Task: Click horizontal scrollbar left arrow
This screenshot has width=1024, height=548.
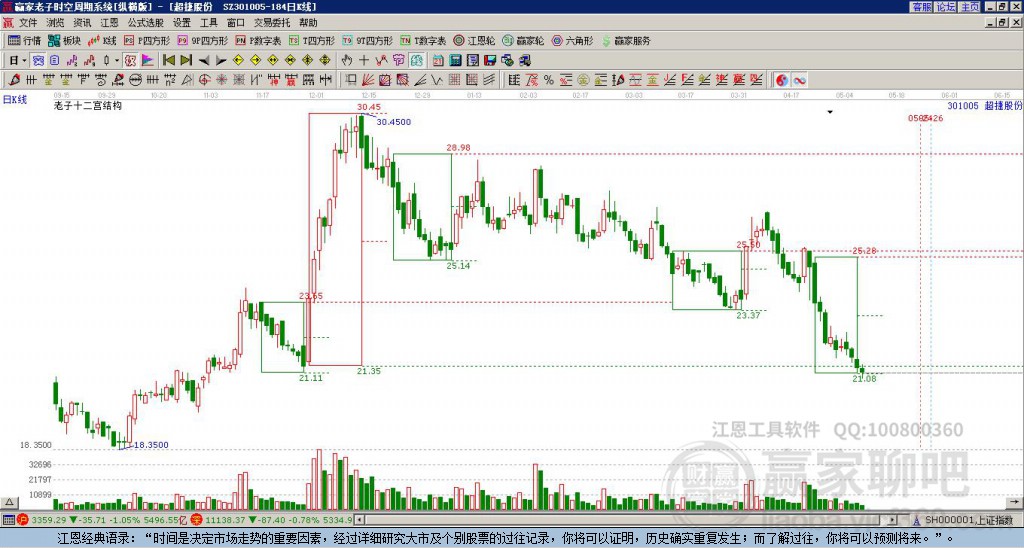Action: (x=358, y=520)
